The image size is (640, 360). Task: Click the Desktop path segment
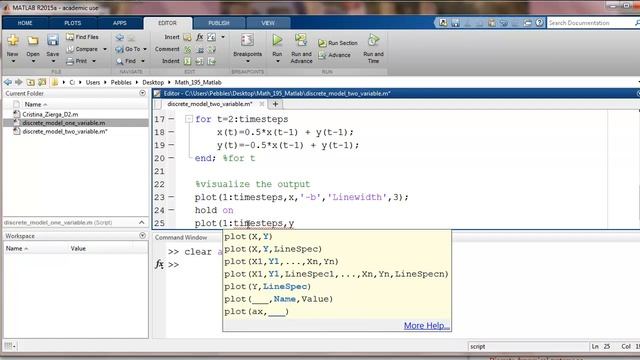153,82
